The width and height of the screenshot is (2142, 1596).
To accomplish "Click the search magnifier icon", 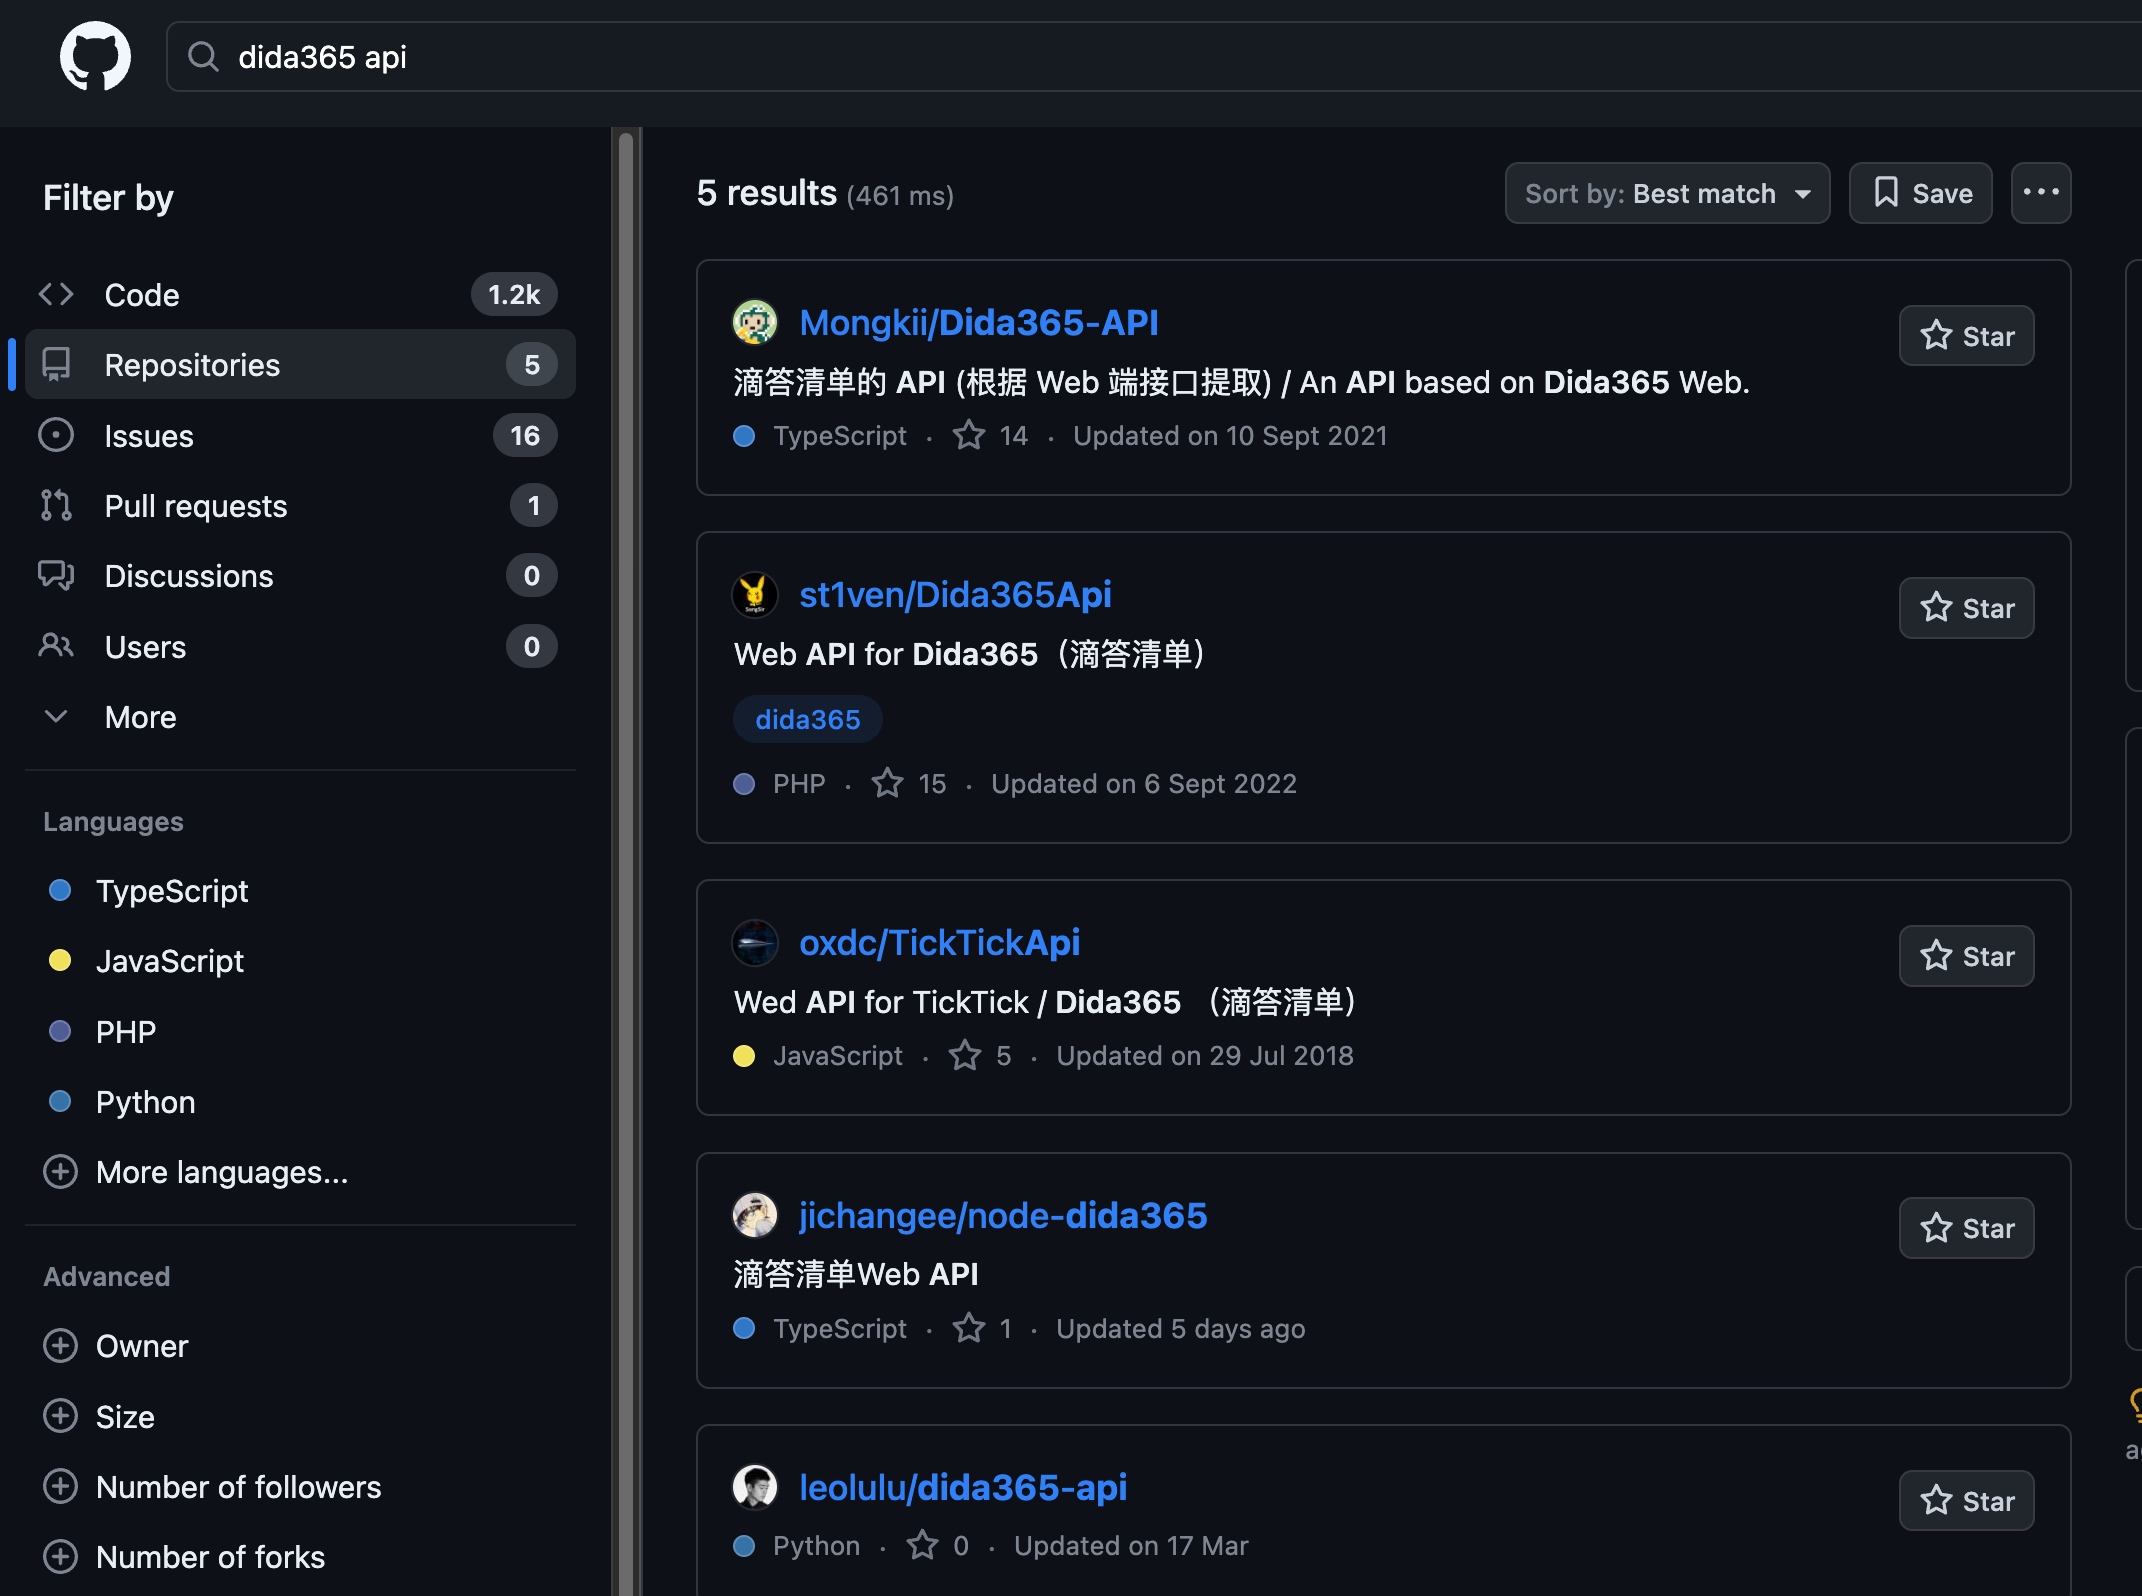I will (203, 57).
